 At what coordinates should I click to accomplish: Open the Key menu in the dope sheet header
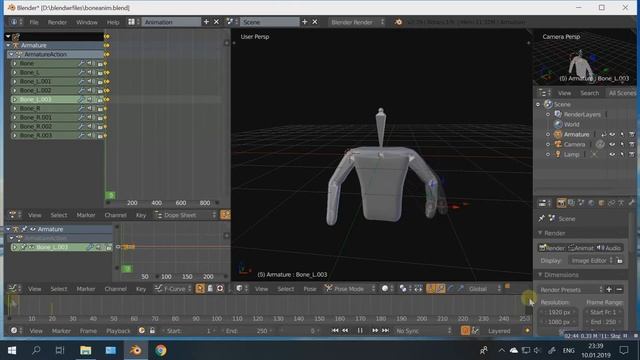pos(140,215)
